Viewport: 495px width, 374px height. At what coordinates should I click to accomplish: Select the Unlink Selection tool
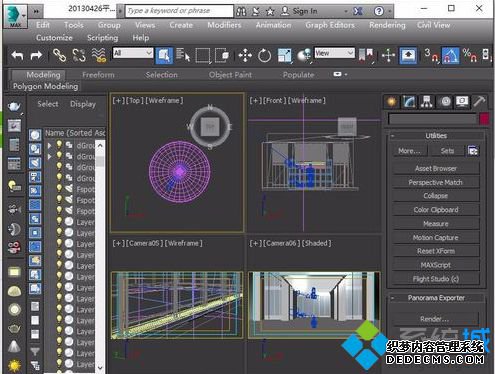(x=79, y=55)
